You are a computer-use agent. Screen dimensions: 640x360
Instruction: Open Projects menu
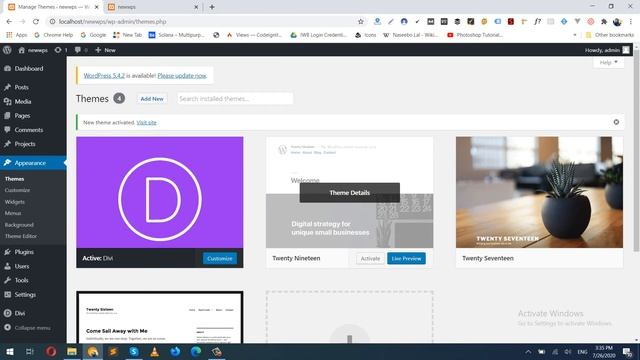click(24, 144)
